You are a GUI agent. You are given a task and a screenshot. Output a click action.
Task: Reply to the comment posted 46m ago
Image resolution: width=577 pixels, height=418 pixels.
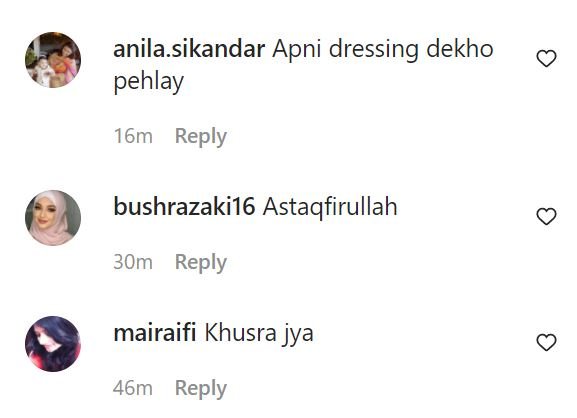(x=201, y=389)
